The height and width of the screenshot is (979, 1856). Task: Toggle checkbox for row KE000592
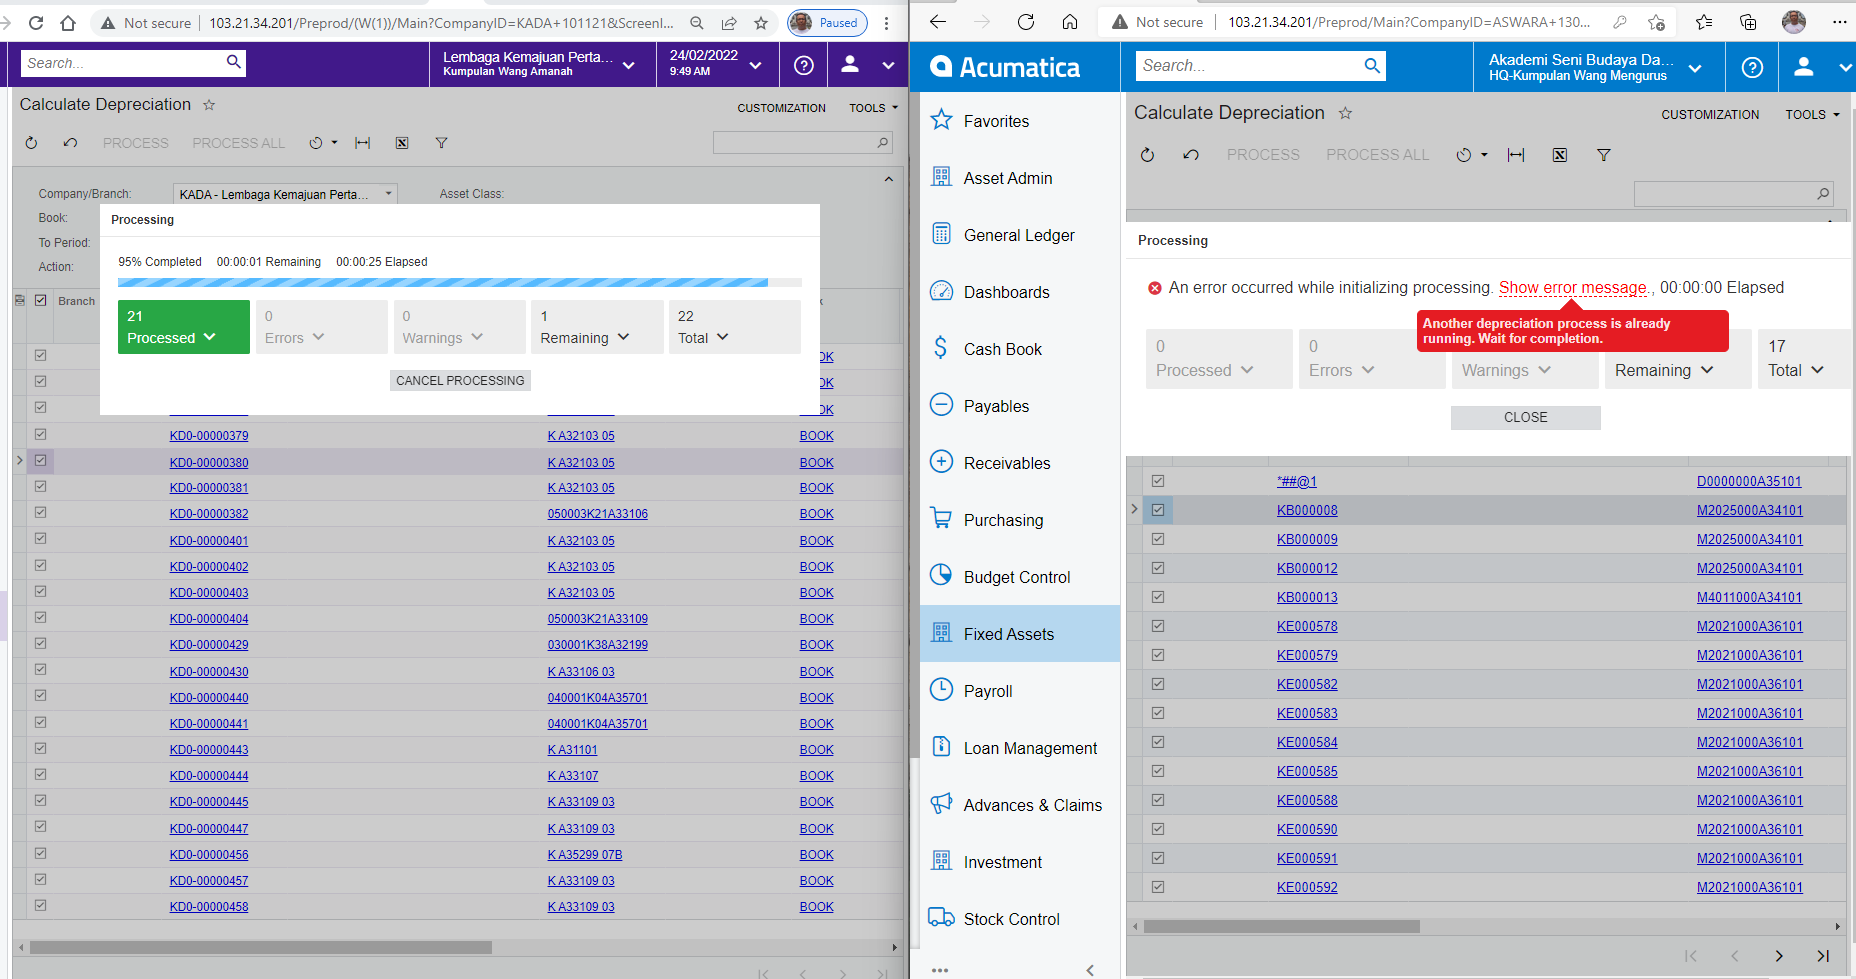(1158, 887)
